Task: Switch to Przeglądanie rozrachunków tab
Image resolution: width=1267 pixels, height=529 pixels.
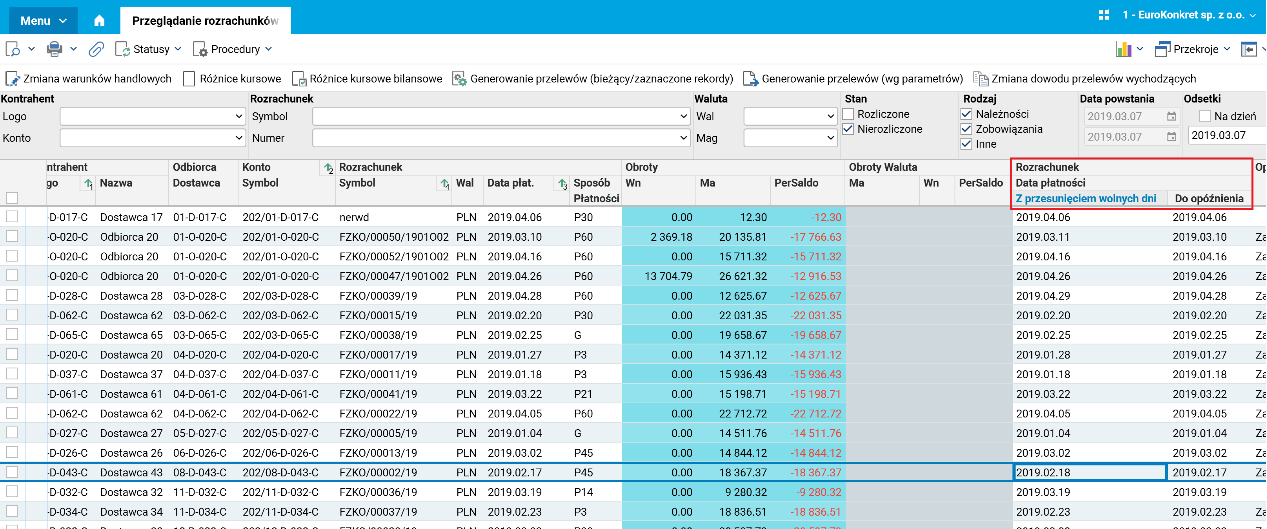Action: (205, 19)
